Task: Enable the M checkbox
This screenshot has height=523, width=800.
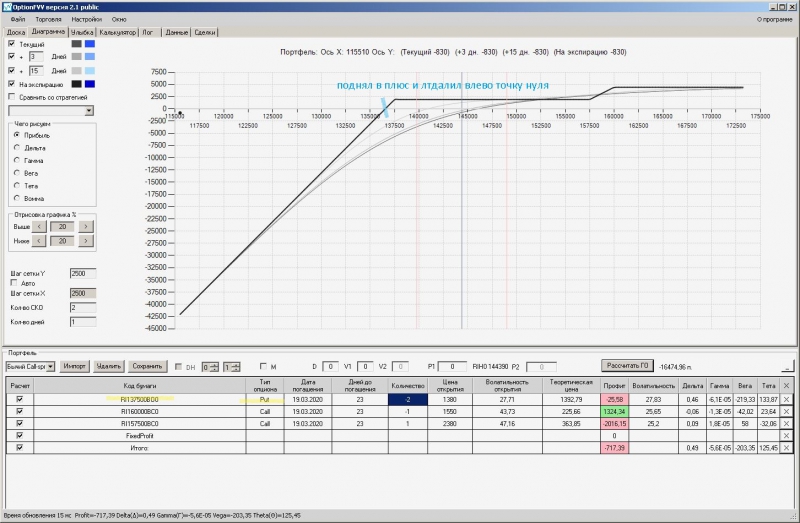Action: [263, 366]
